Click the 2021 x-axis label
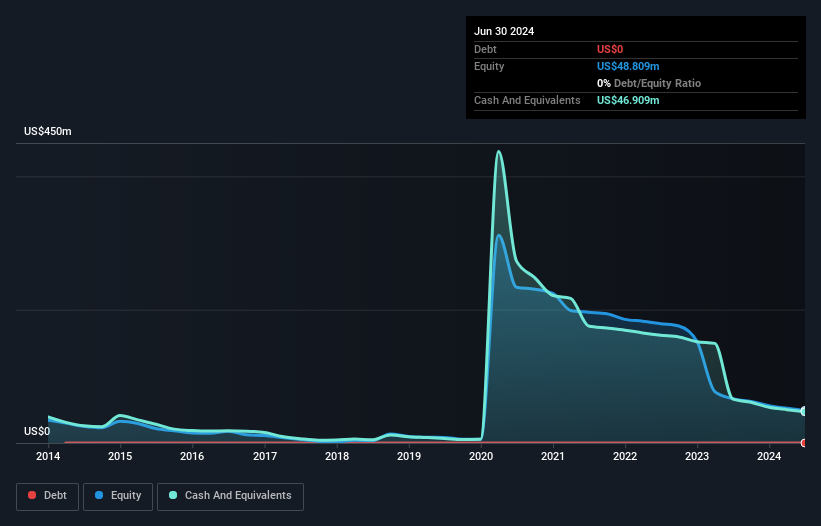This screenshot has height=526, width=821. pos(553,456)
